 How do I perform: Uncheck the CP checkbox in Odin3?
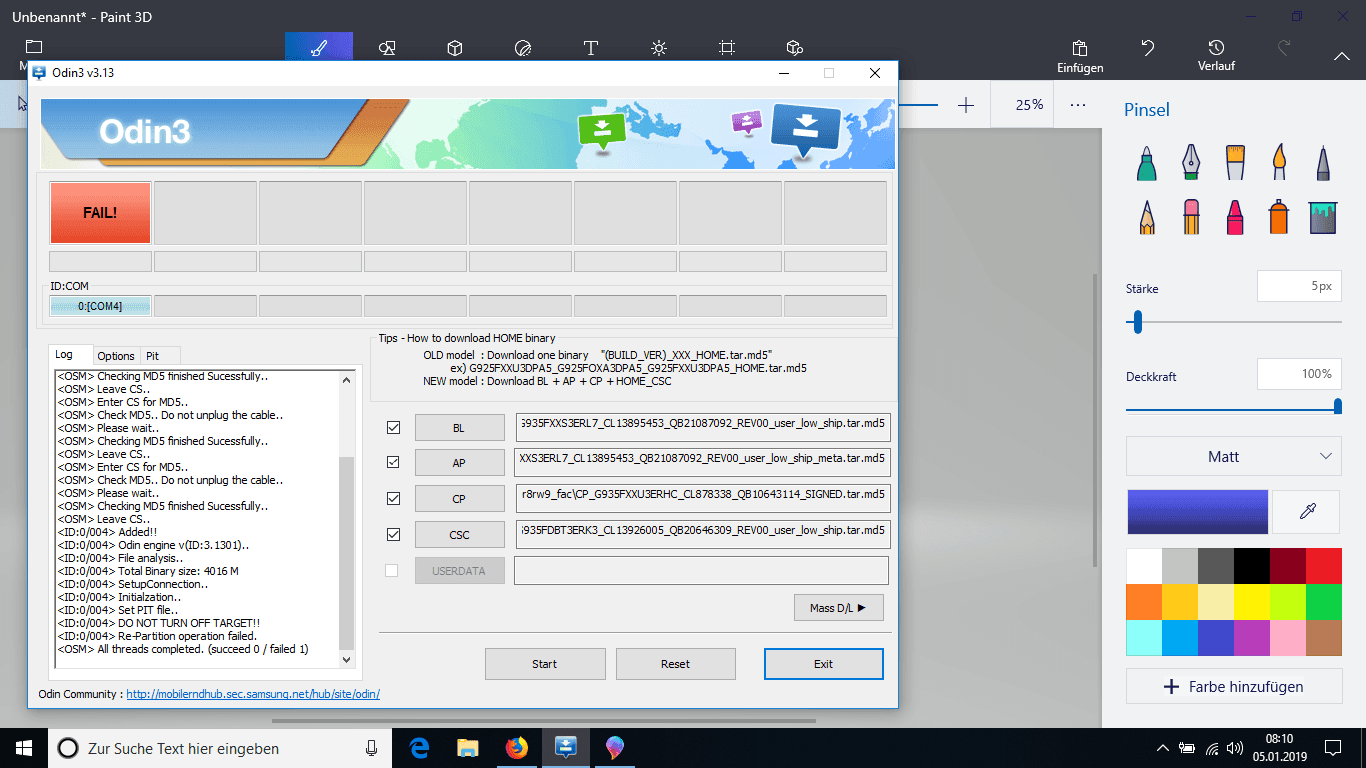393,498
